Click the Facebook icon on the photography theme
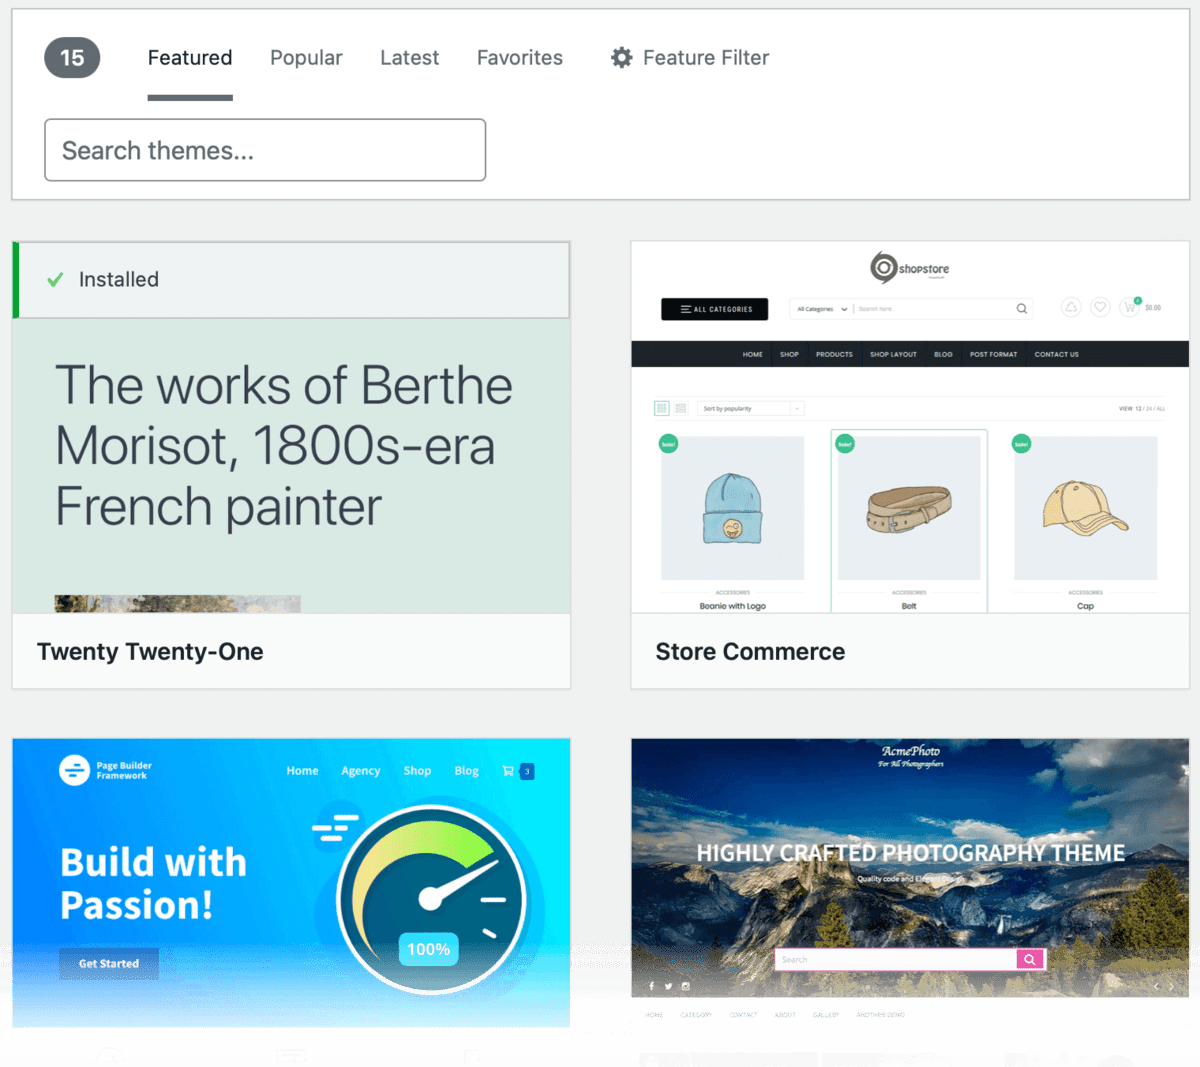This screenshot has width=1200, height=1067. [652, 986]
